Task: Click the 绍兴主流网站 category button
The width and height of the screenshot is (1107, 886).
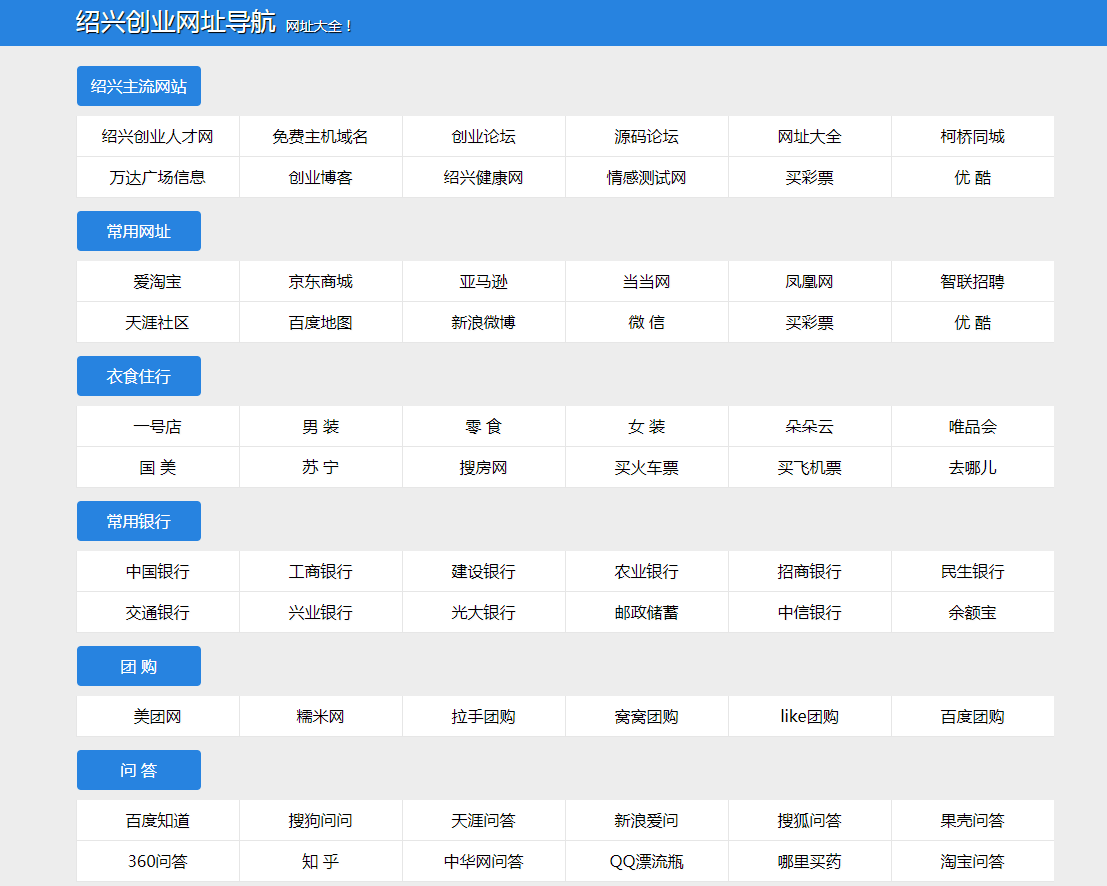Action: pyautogui.click(x=138, y=86)
